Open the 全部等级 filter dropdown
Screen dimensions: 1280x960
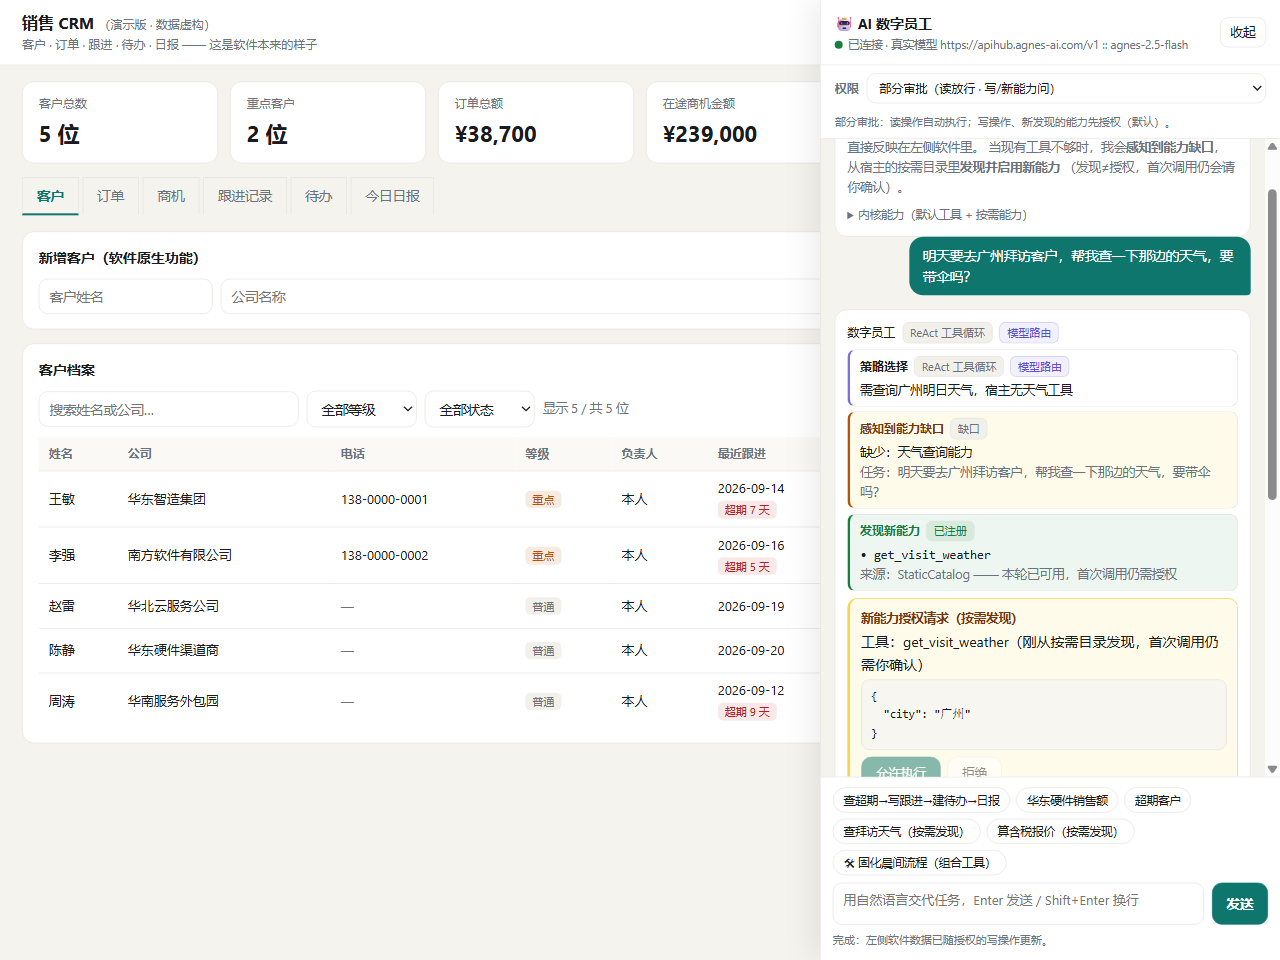click(x=361, y=409)
